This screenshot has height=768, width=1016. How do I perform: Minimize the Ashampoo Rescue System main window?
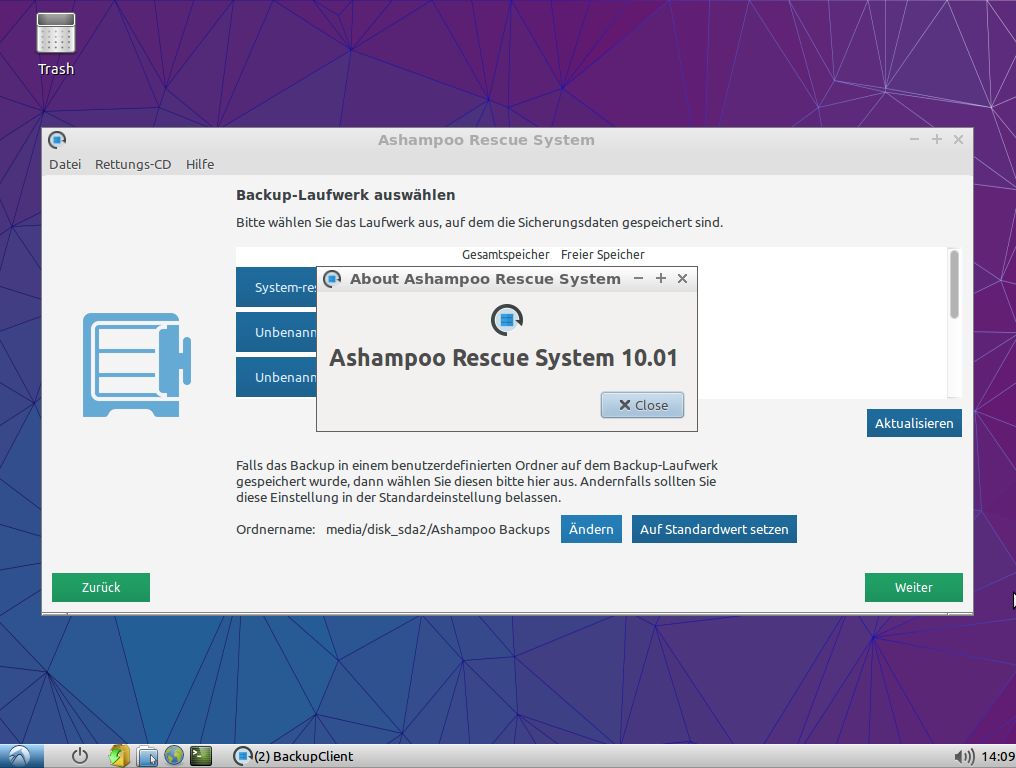914,139
